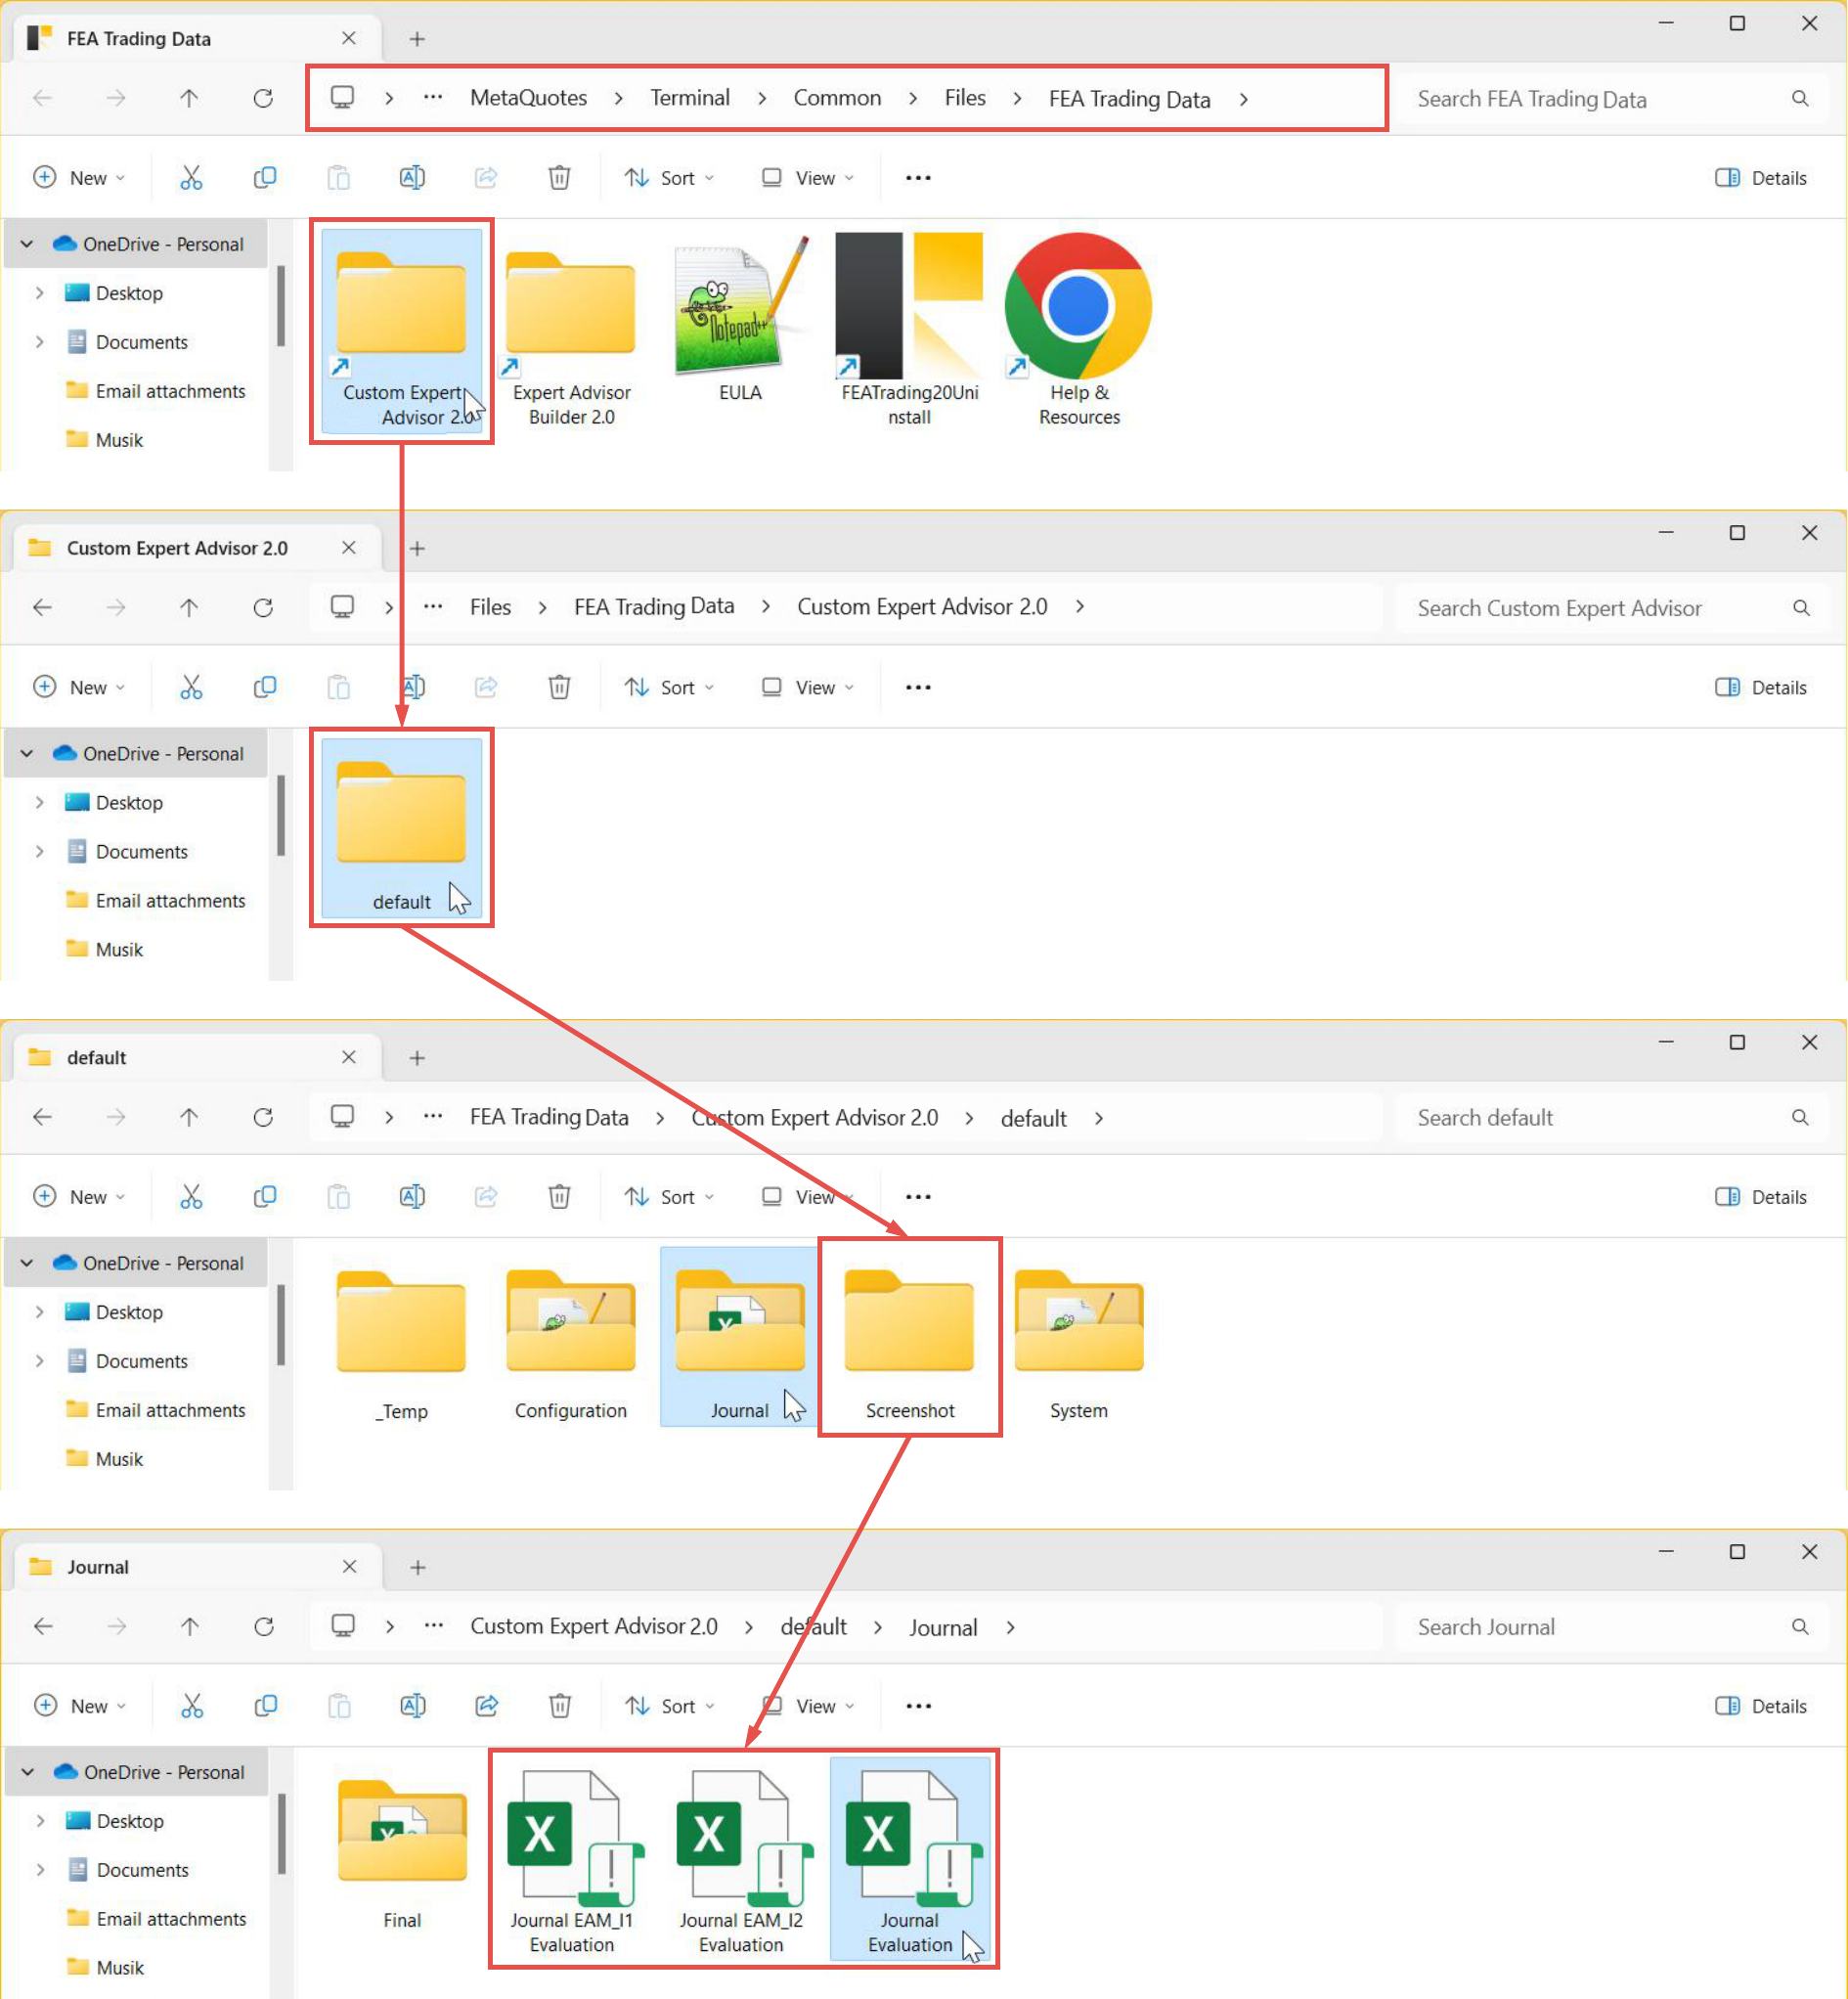
Task: Open New dropdown in FEA Trading Data window
Action: [80, 178]
